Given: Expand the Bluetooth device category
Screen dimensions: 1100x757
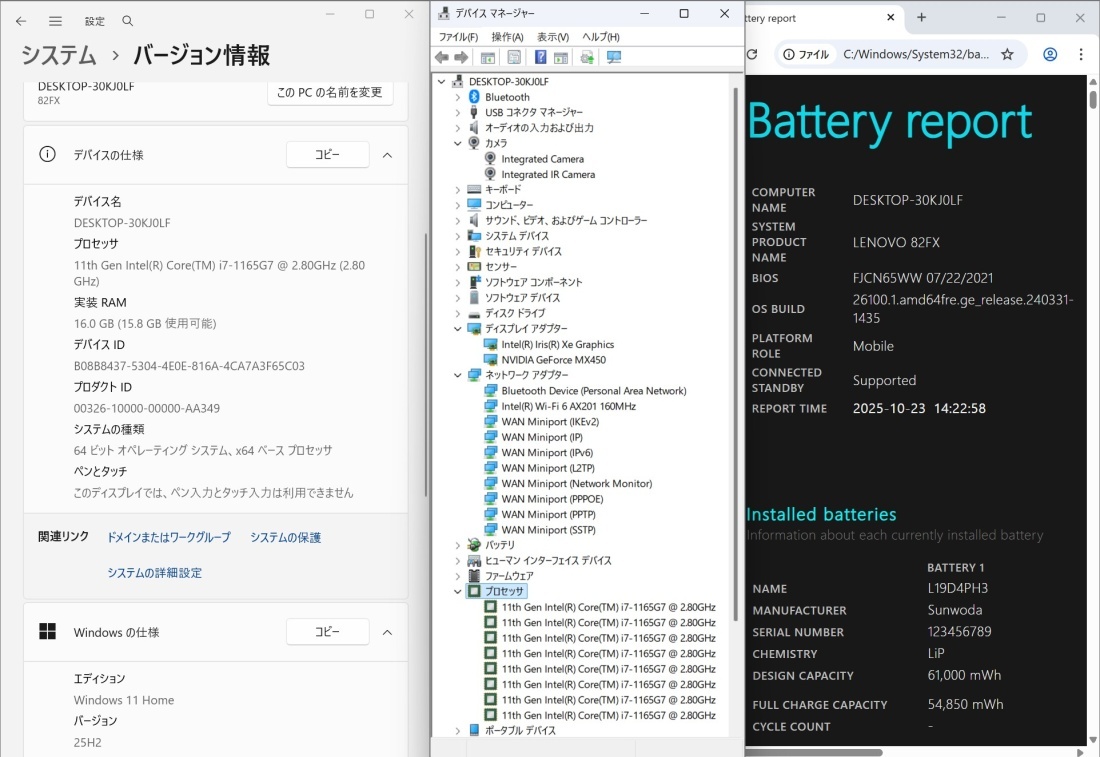Looking at the screenshot, I should [x=458, y=97].
